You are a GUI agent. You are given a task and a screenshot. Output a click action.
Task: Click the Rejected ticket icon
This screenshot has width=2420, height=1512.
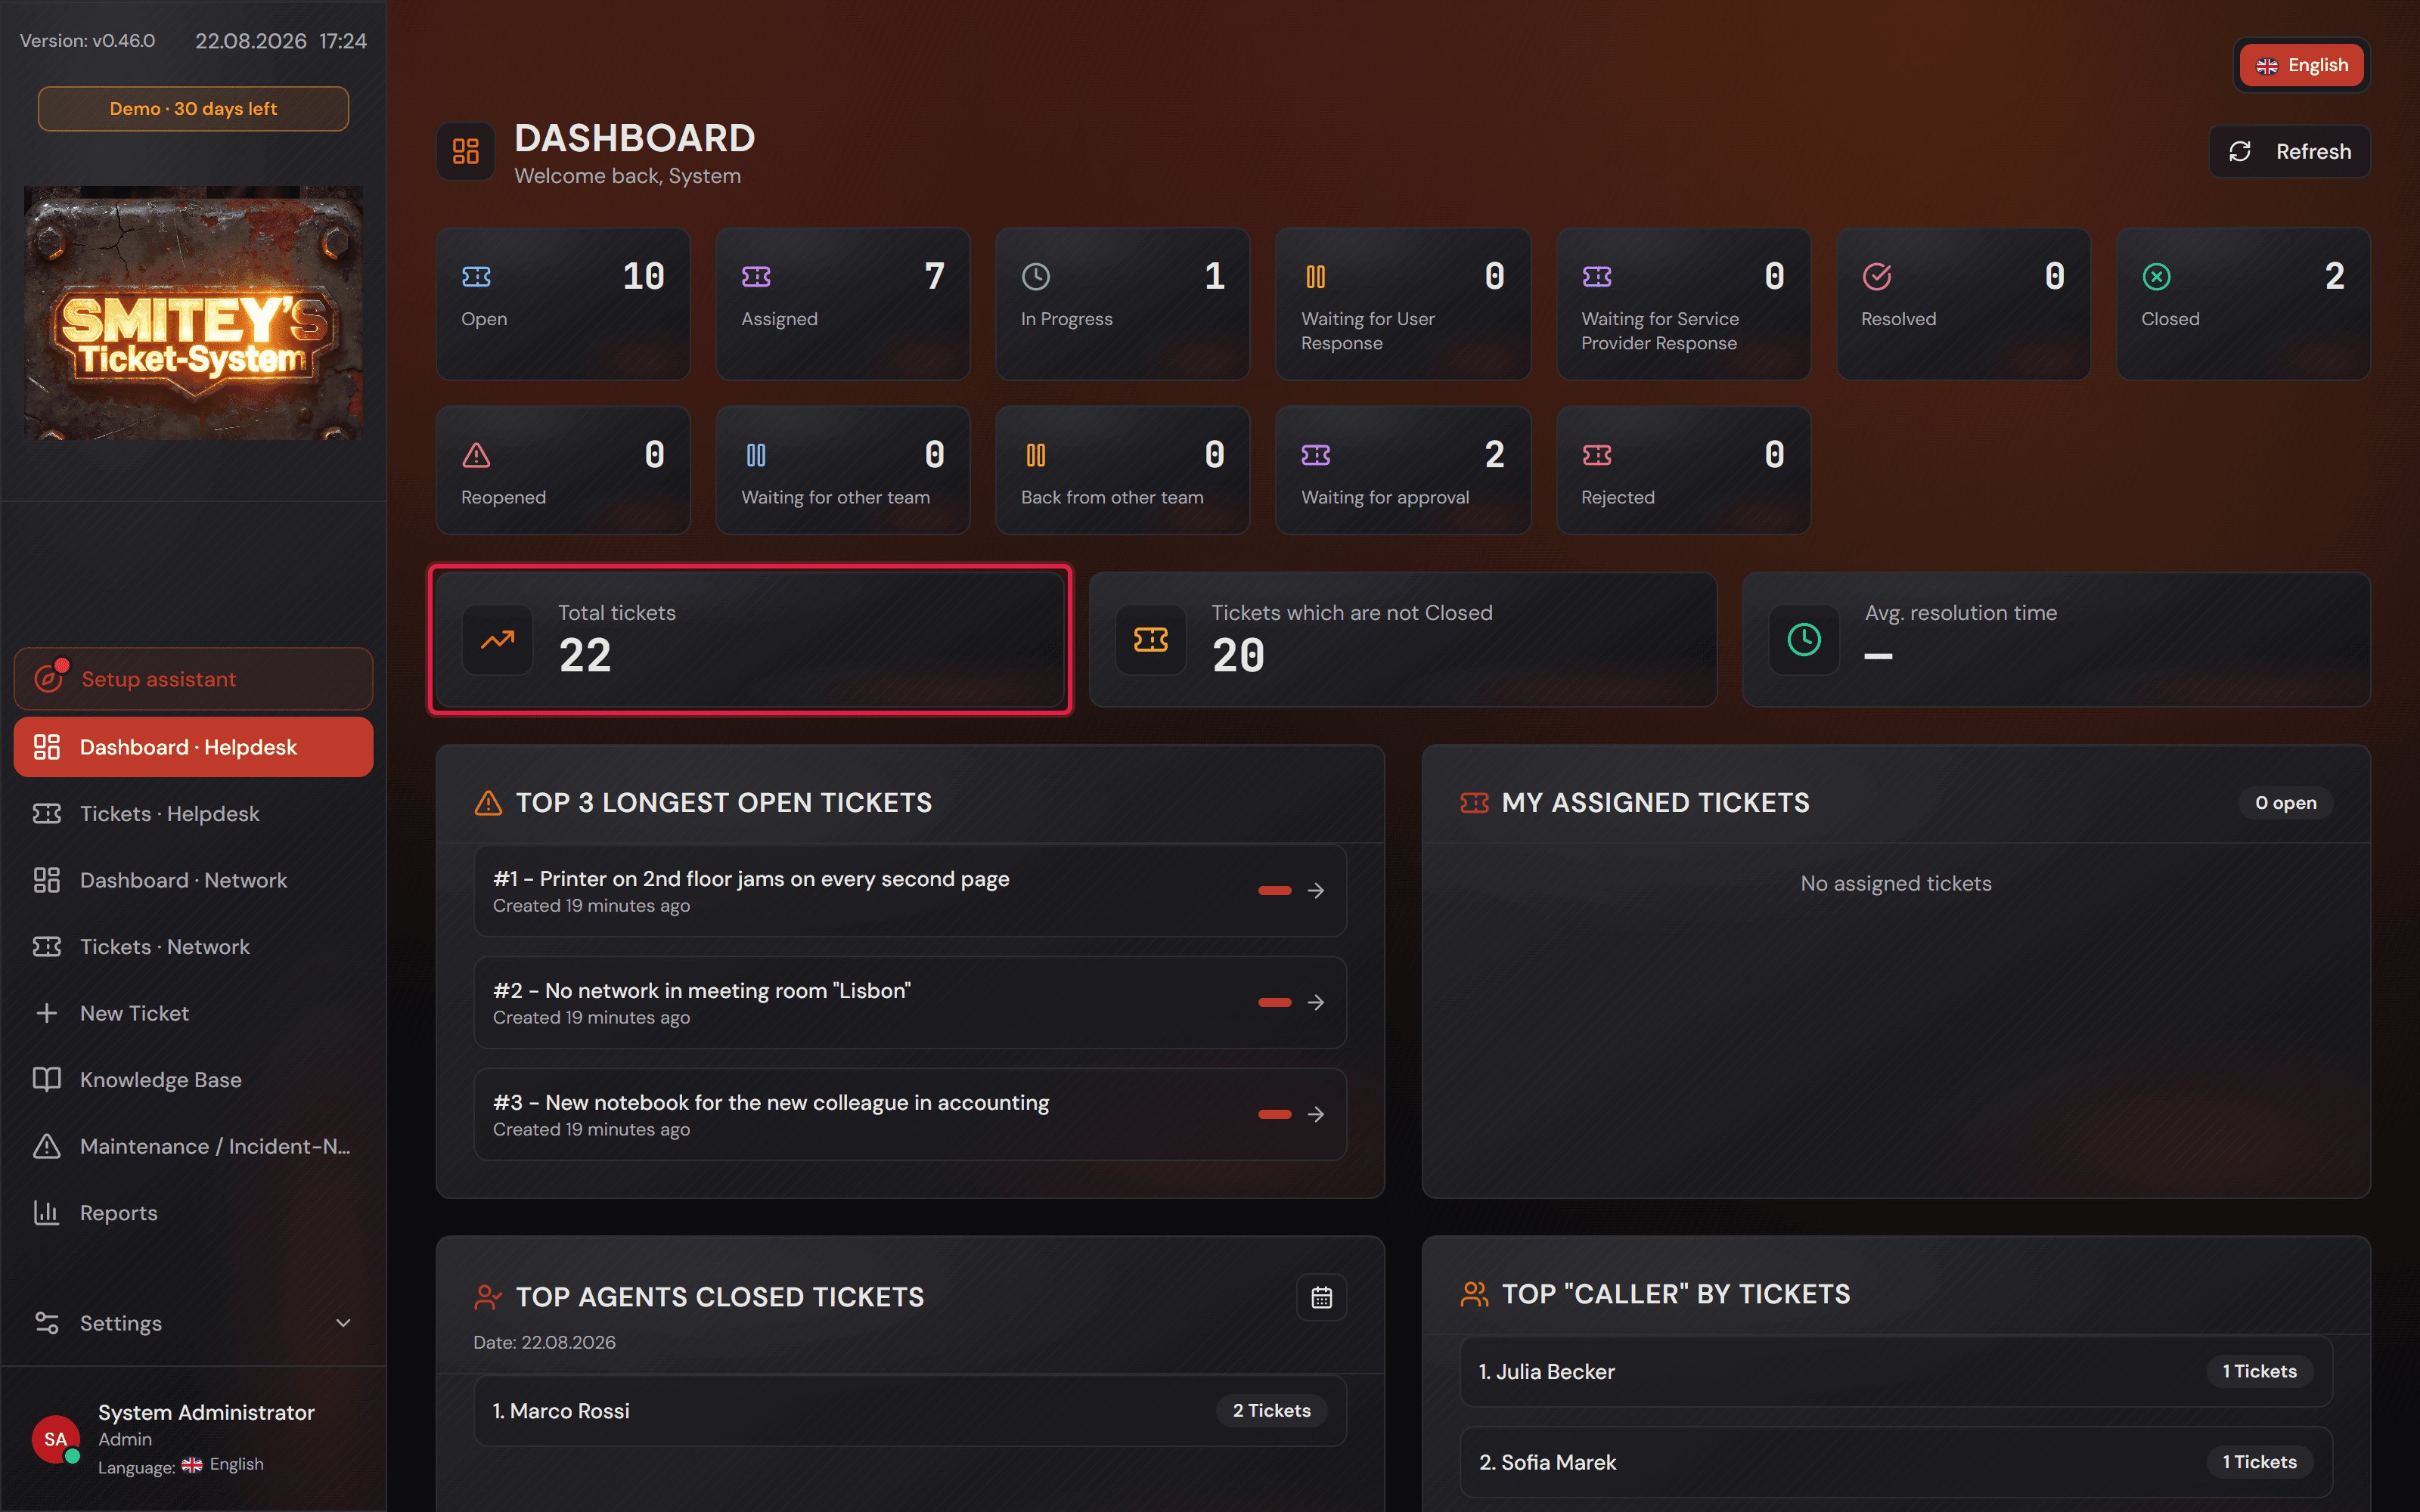1597,455
